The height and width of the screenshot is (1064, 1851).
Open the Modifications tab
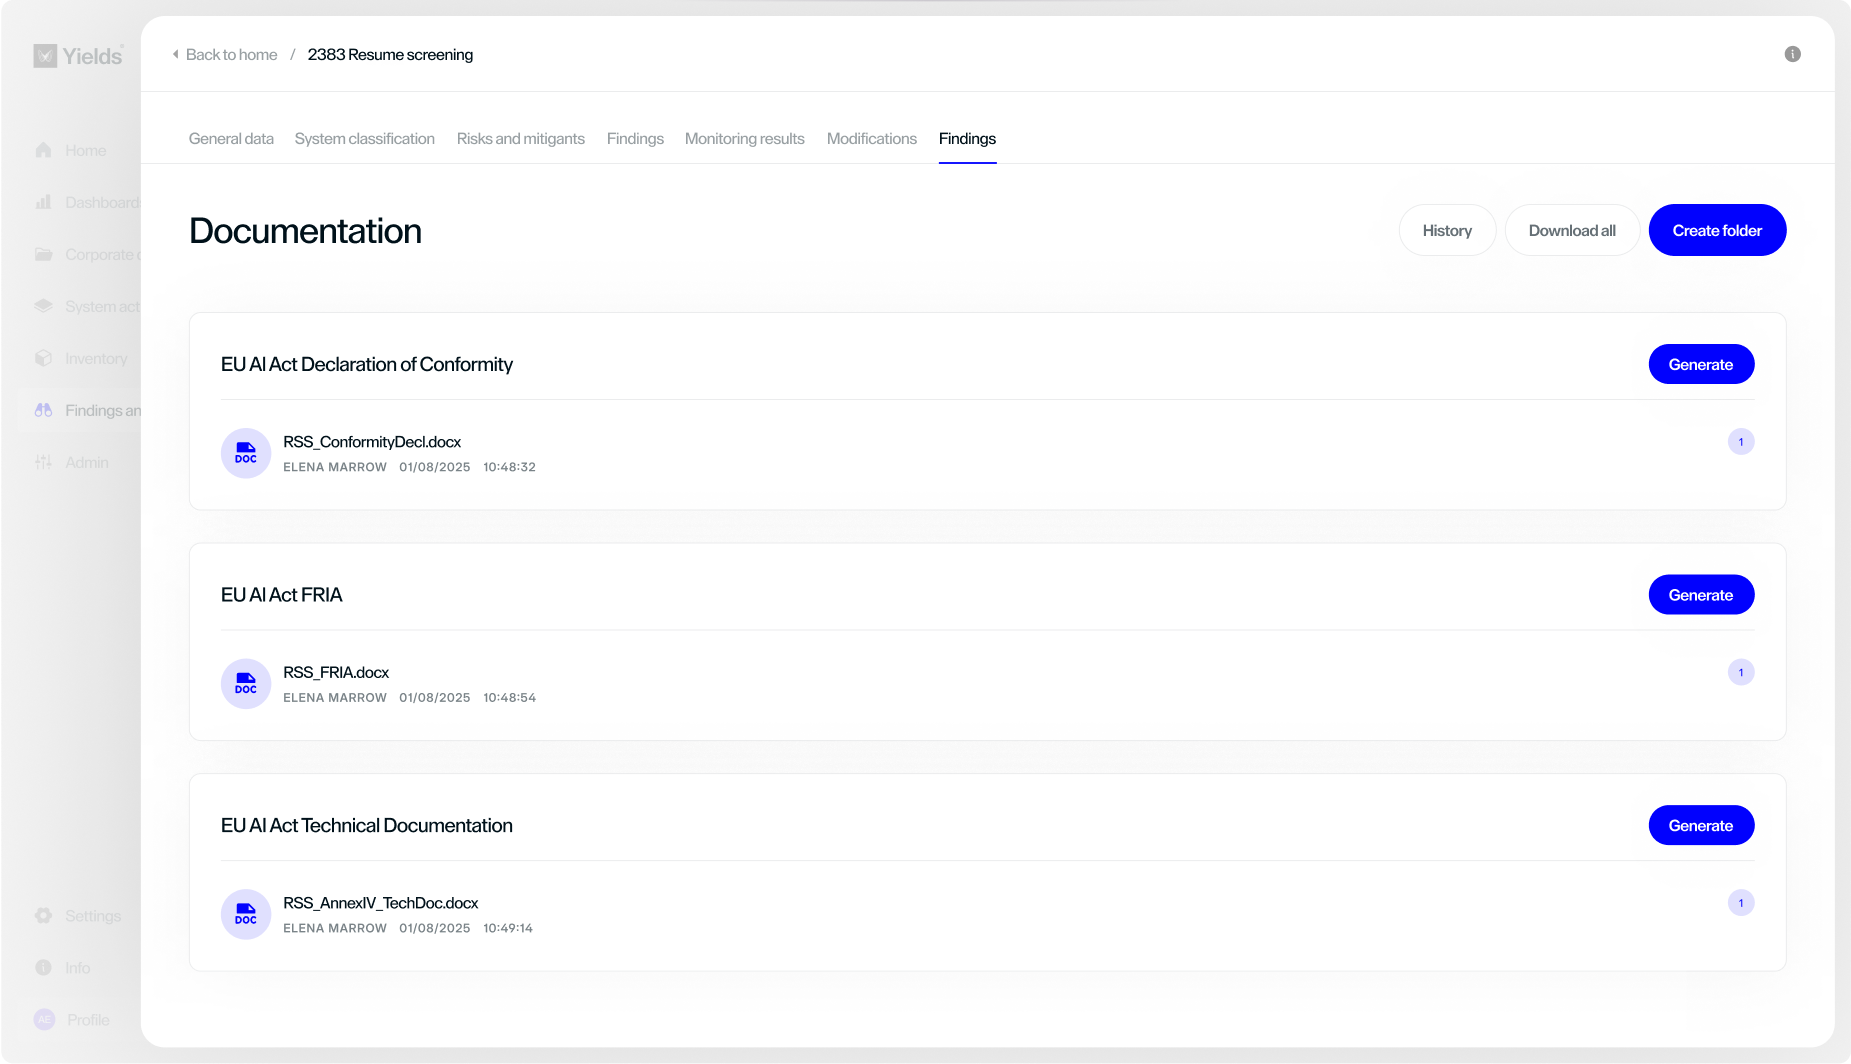tap(871, 138)
